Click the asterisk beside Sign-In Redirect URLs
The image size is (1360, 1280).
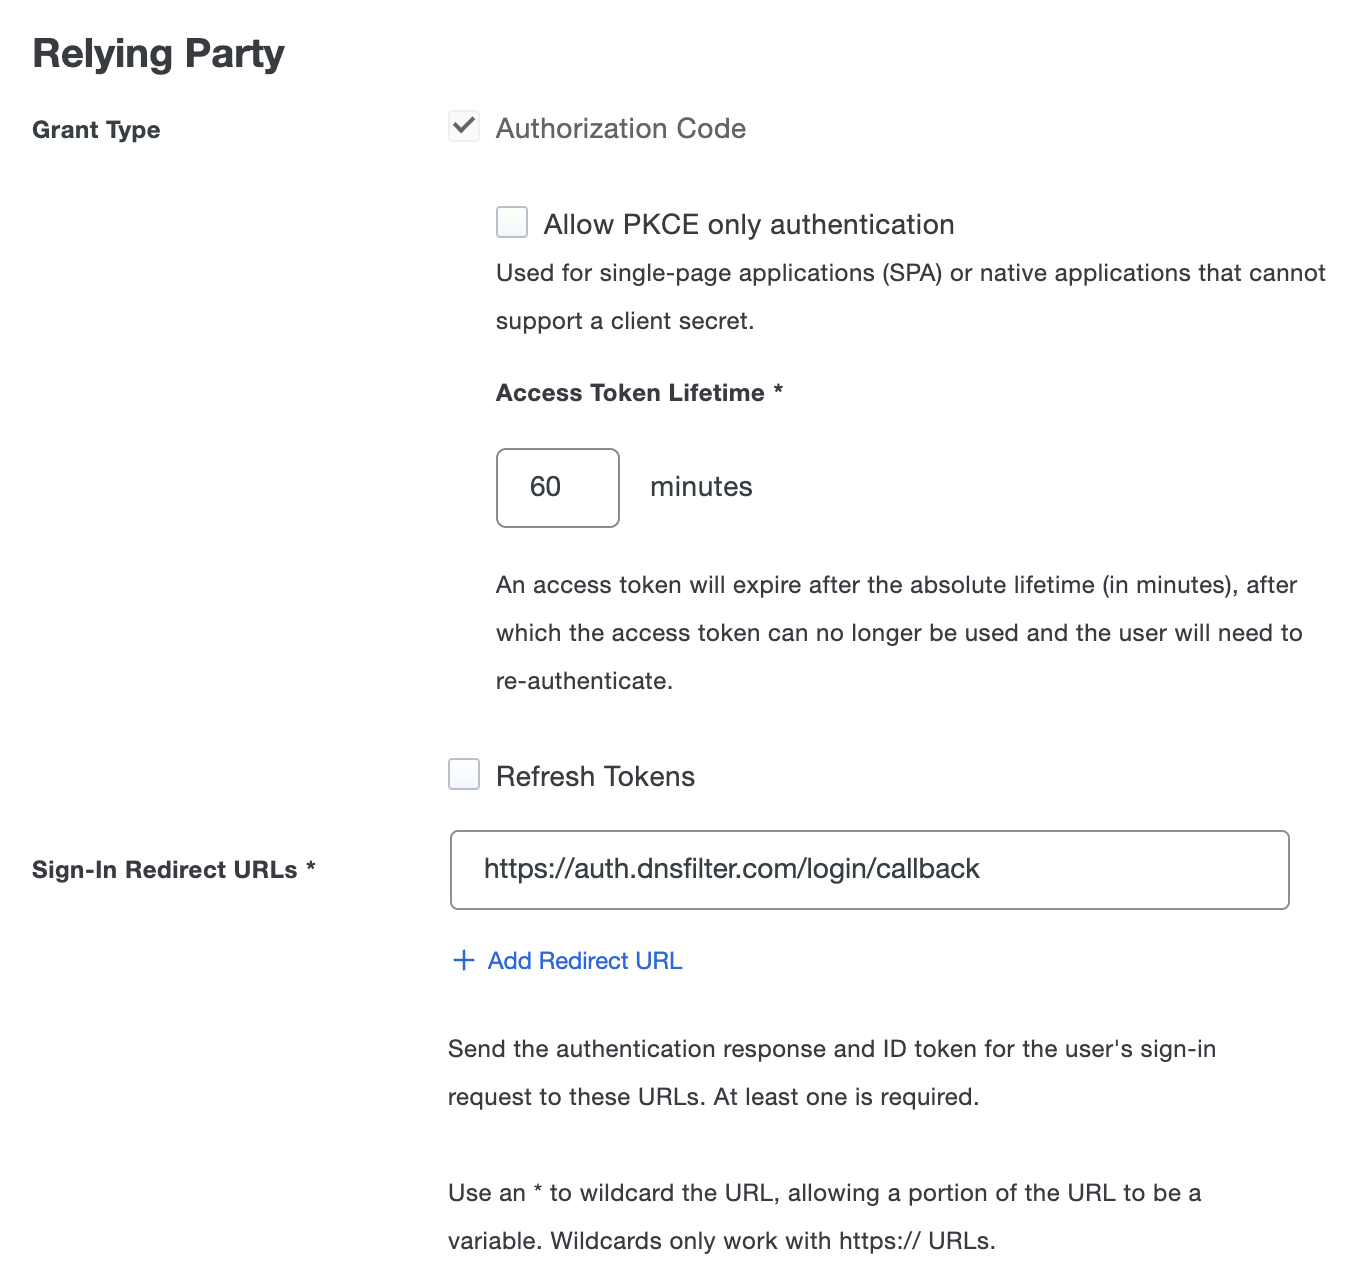(310, 869)
